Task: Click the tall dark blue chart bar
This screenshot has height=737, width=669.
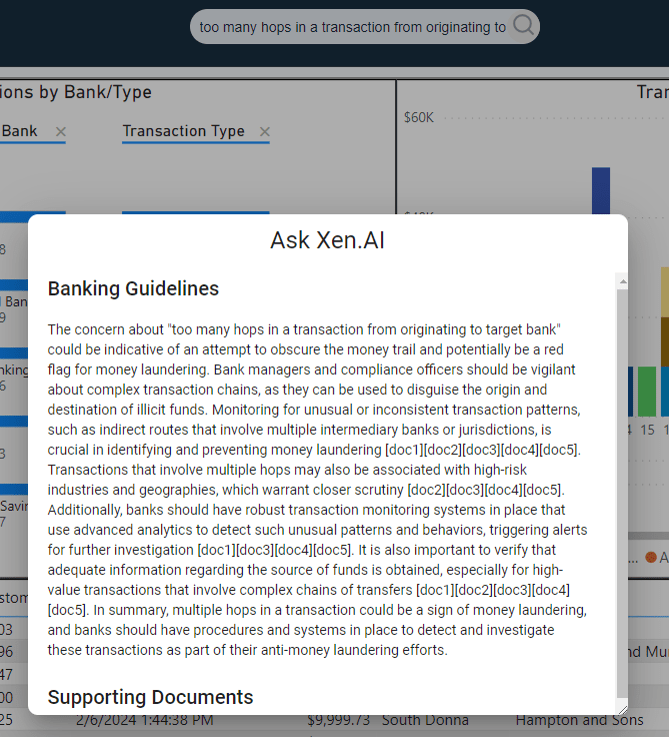Action: 601,191
